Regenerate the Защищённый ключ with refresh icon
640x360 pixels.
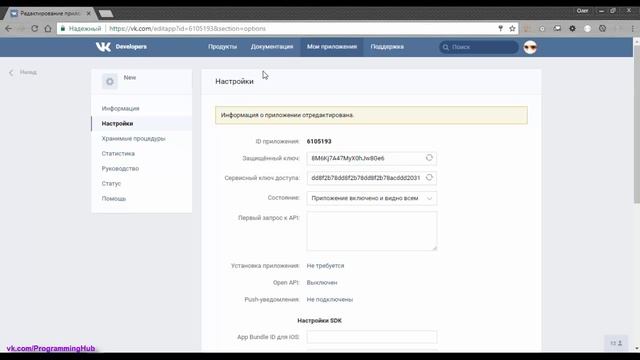429,158
